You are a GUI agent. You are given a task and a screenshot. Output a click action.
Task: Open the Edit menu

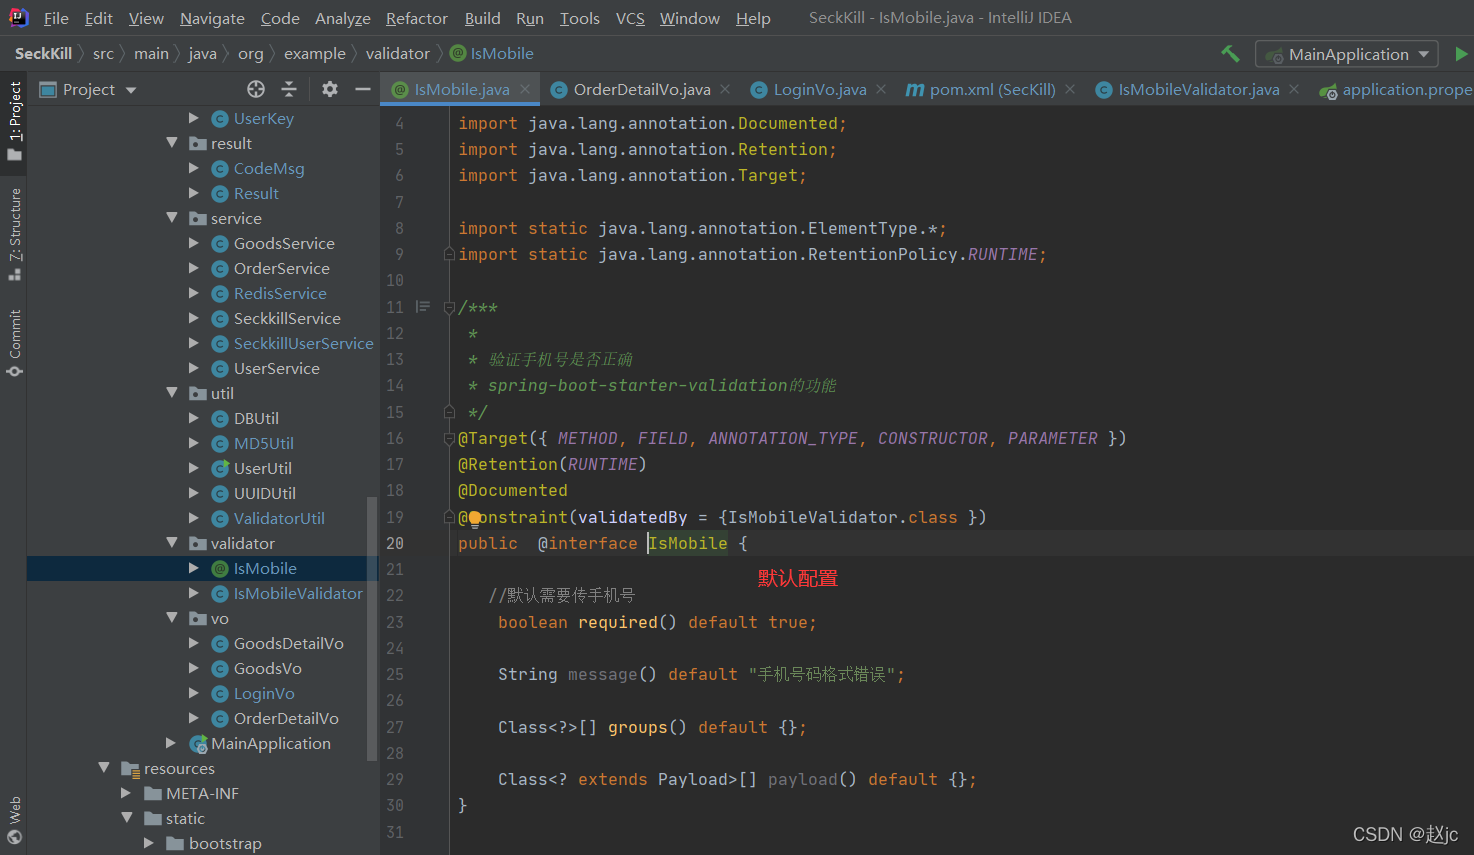[98, 18]
